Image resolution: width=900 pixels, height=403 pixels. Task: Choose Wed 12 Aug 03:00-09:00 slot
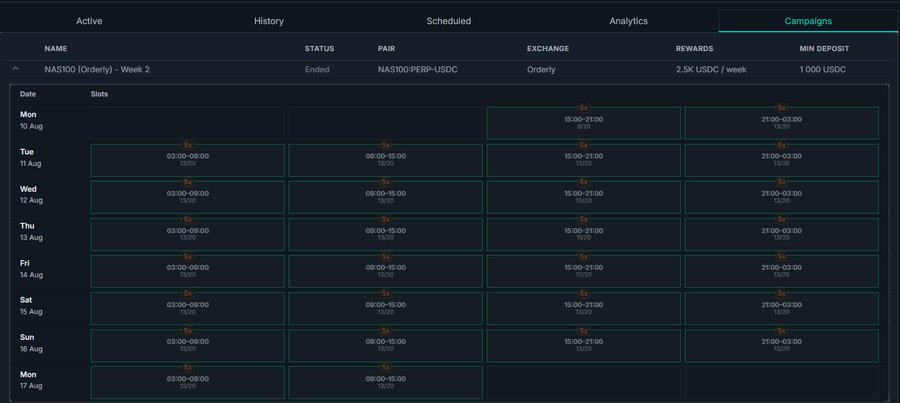tap(188, 197)
